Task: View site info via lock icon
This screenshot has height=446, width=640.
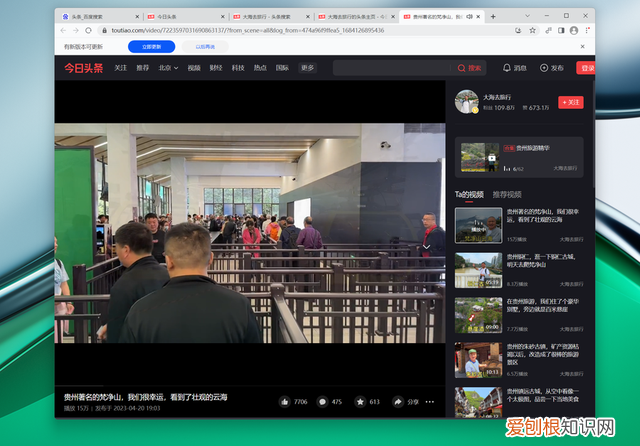Action: [104, 31]
